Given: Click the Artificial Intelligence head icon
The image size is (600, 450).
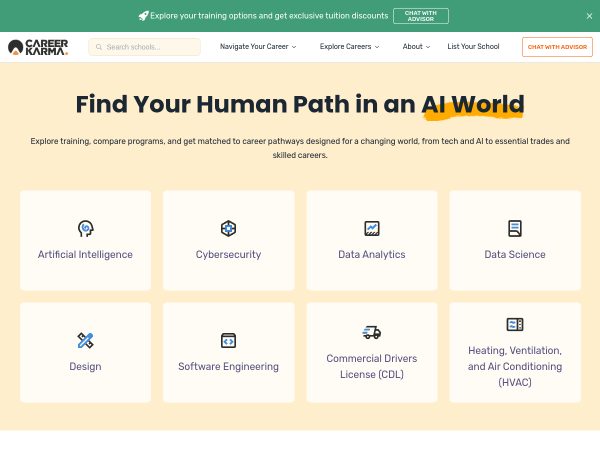Looking at the screenshot, I should coord(85,228).
